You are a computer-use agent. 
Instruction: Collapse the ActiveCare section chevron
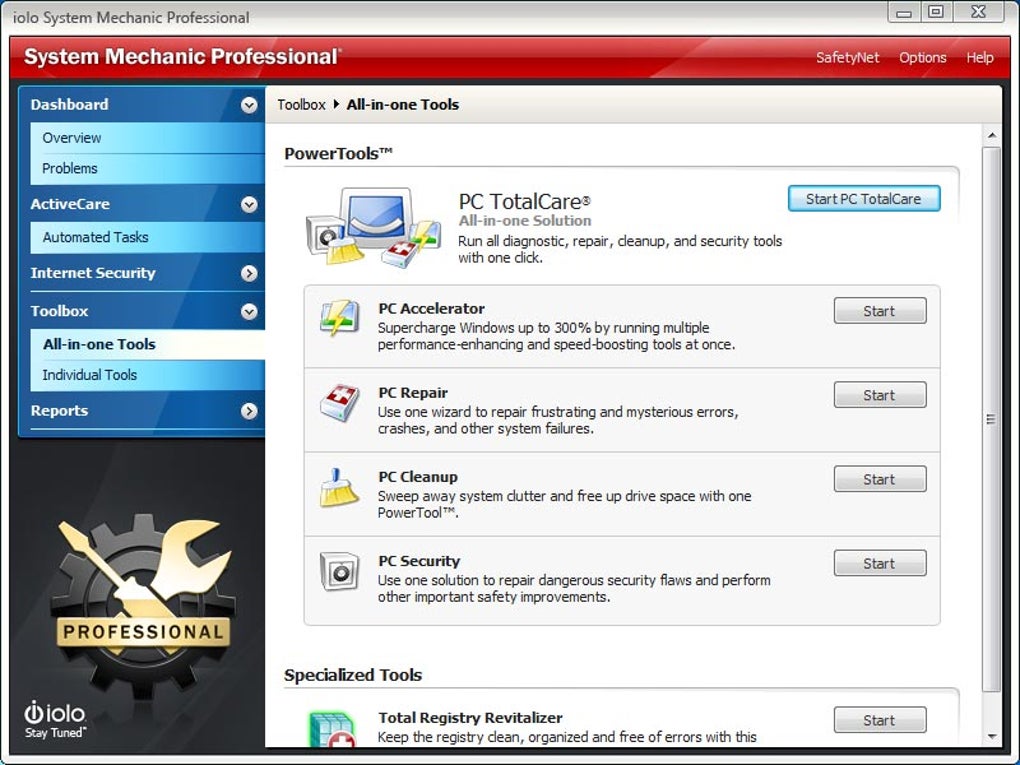(248, 204)
